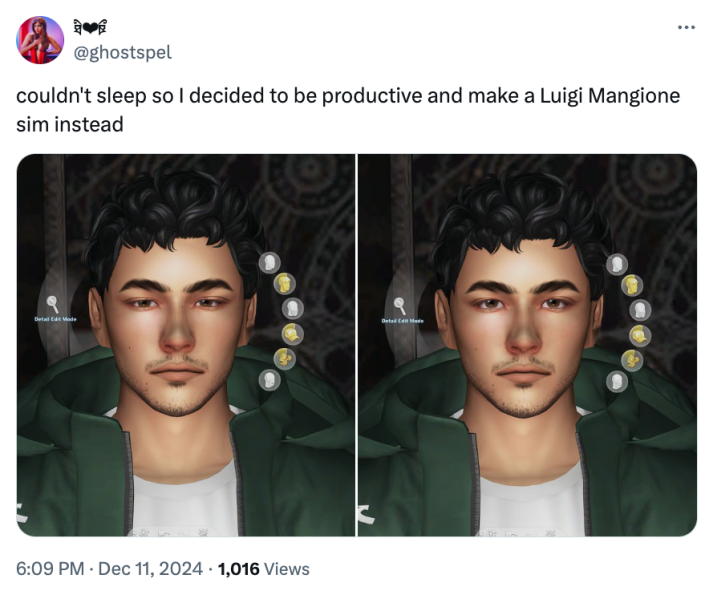Screen dimensions: 709x595
Task: Open the @ghostspel profile avatar
Action: (40, 40)
